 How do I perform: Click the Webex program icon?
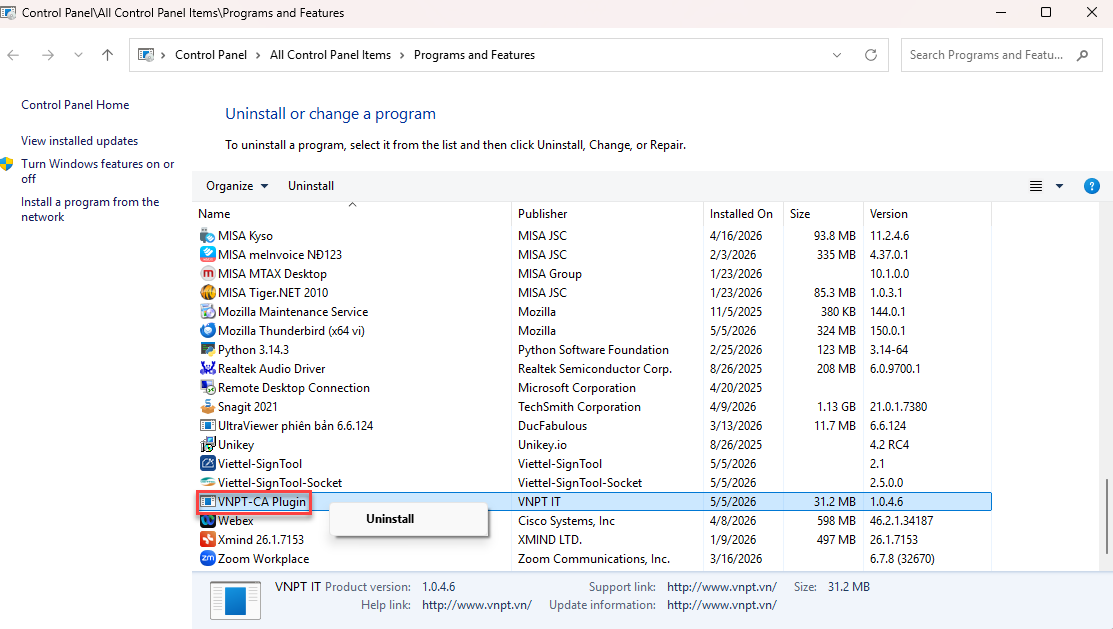click(207, 520)
